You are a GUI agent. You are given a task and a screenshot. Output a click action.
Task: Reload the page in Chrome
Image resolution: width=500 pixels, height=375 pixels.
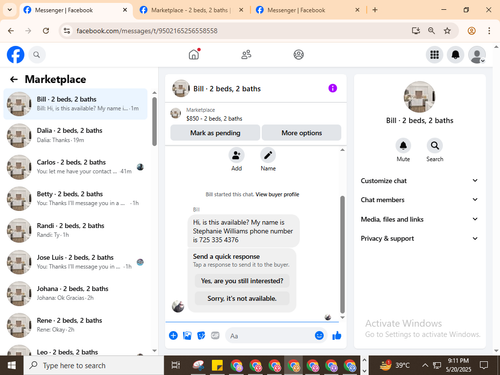[x=46, y=31]
